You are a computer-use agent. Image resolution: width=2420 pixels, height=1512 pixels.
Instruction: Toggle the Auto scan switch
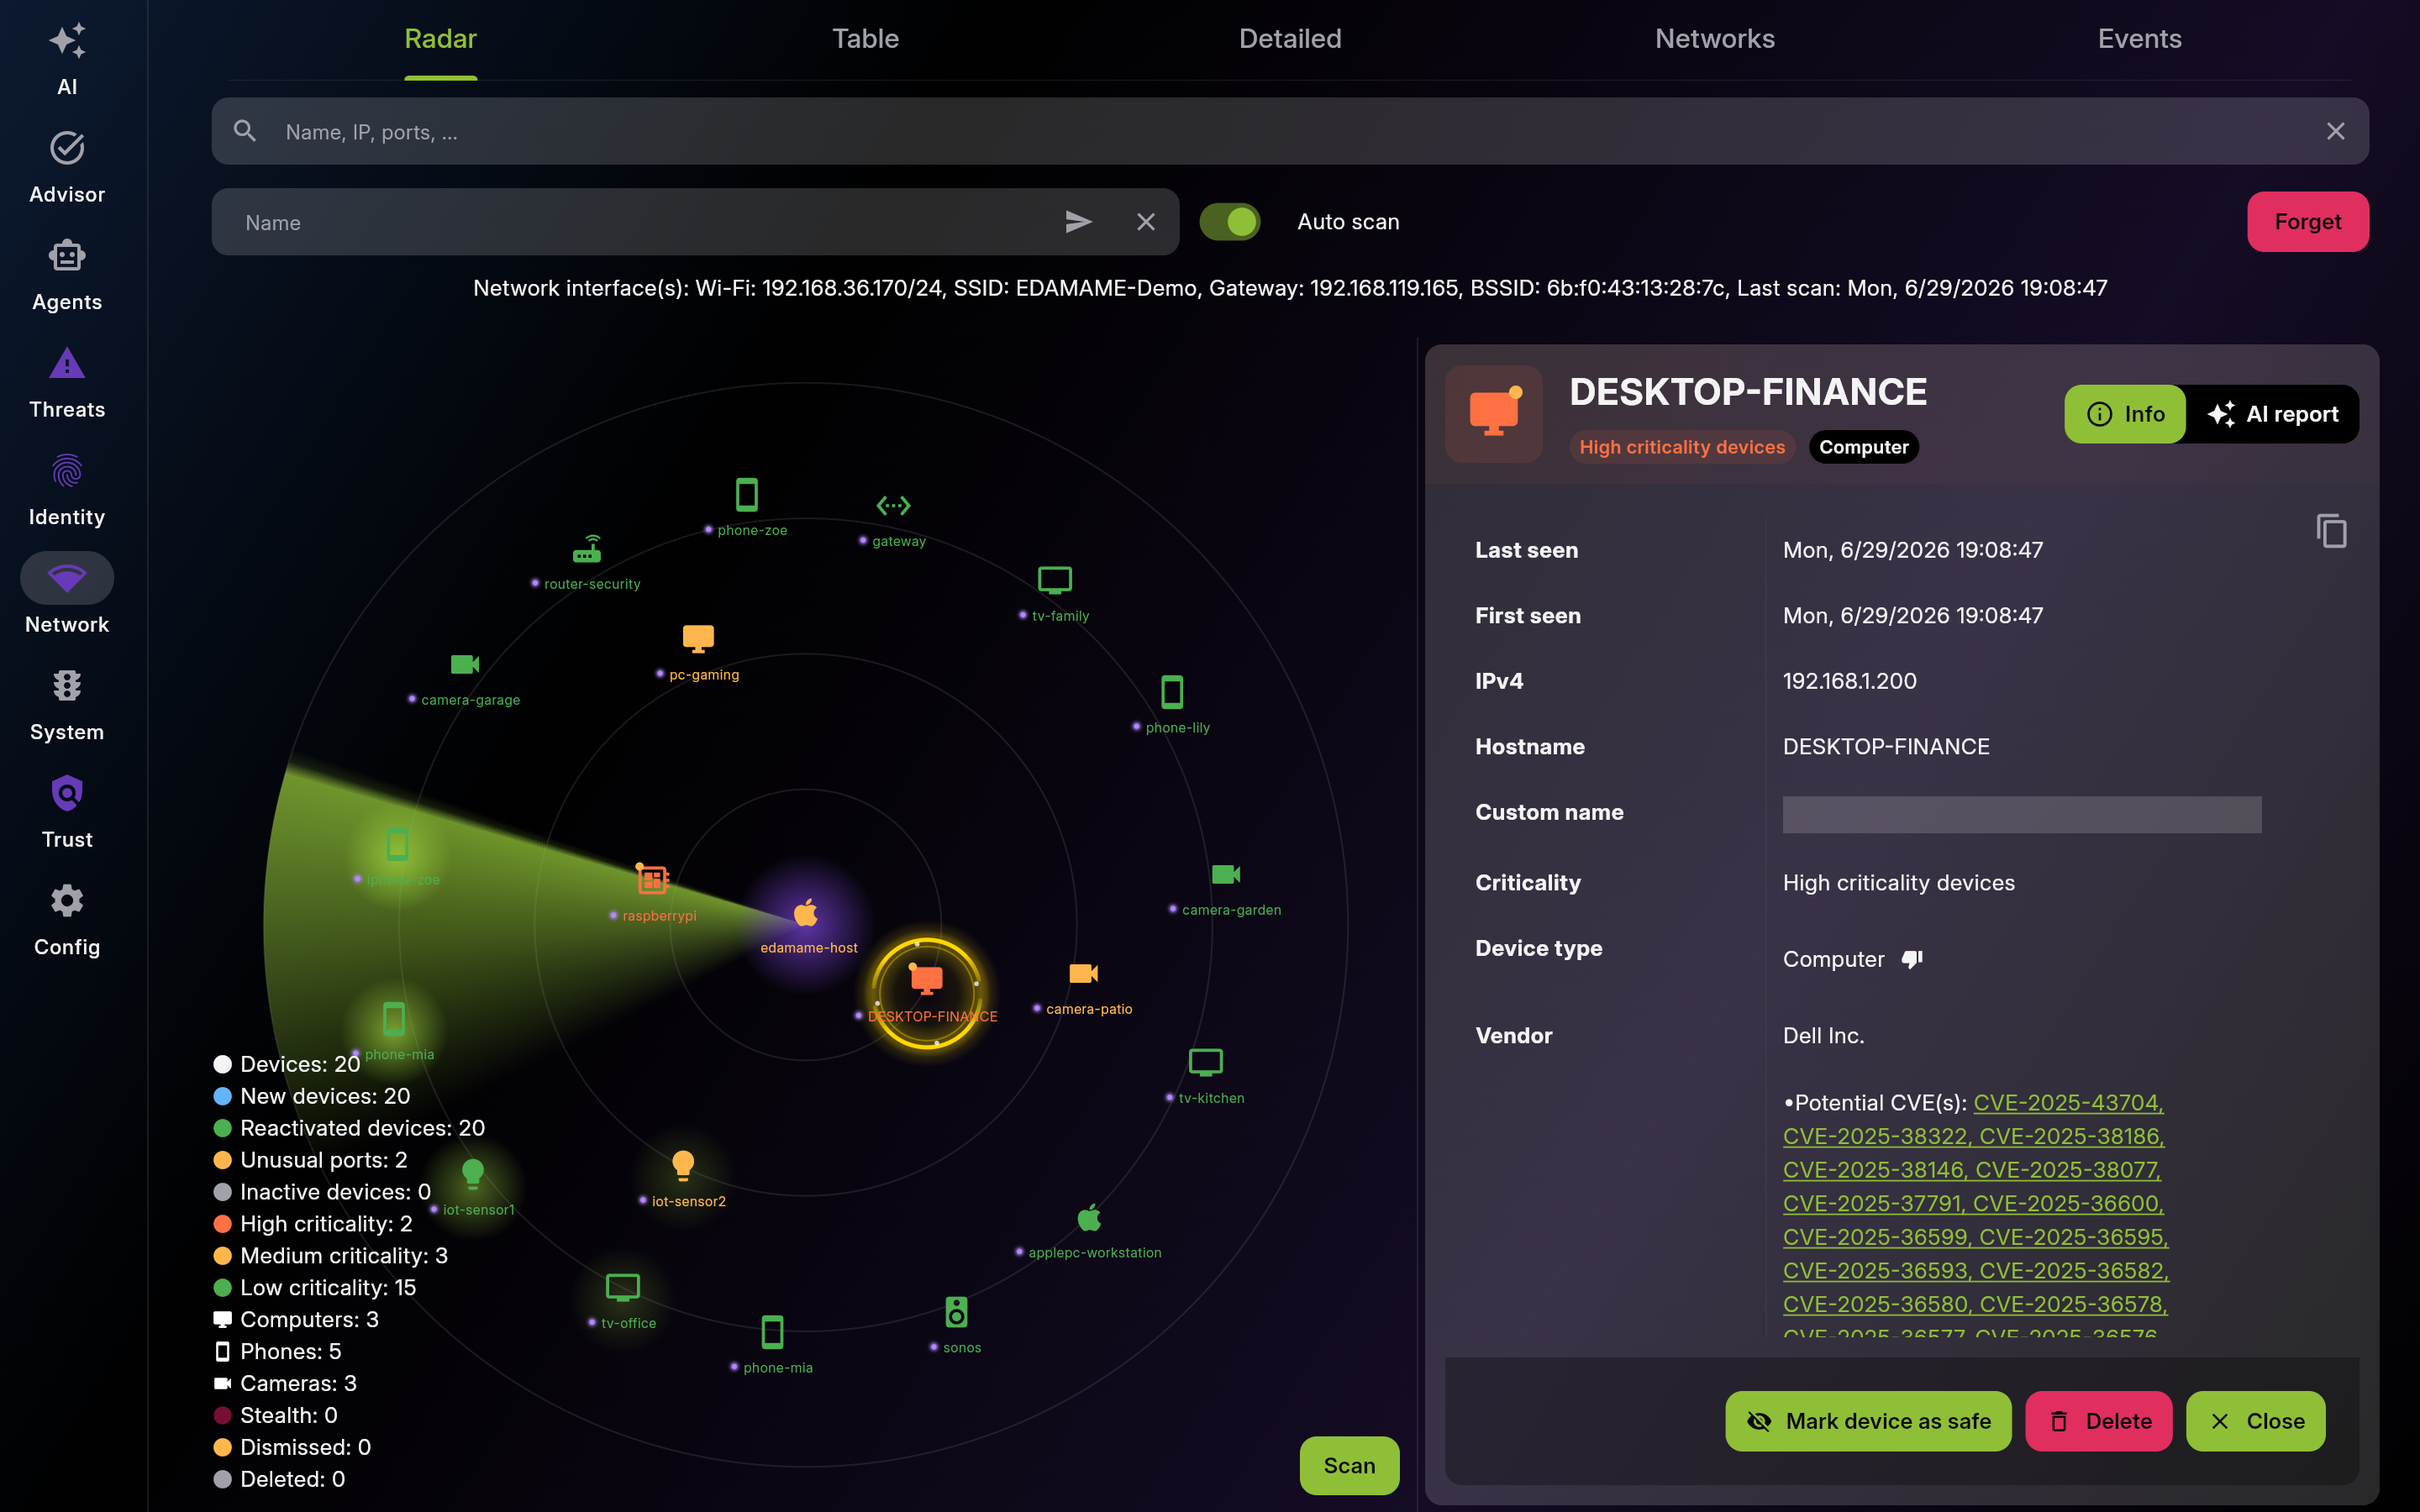coord(1230,222)
